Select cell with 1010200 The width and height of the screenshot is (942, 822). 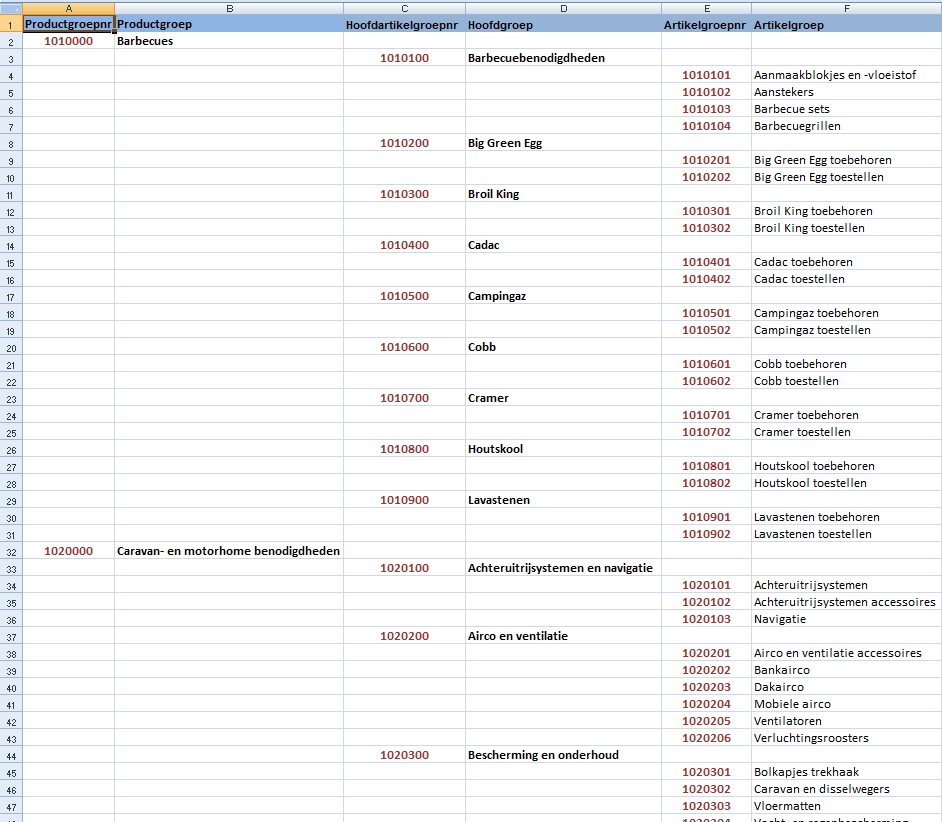(x=404, y=143)
